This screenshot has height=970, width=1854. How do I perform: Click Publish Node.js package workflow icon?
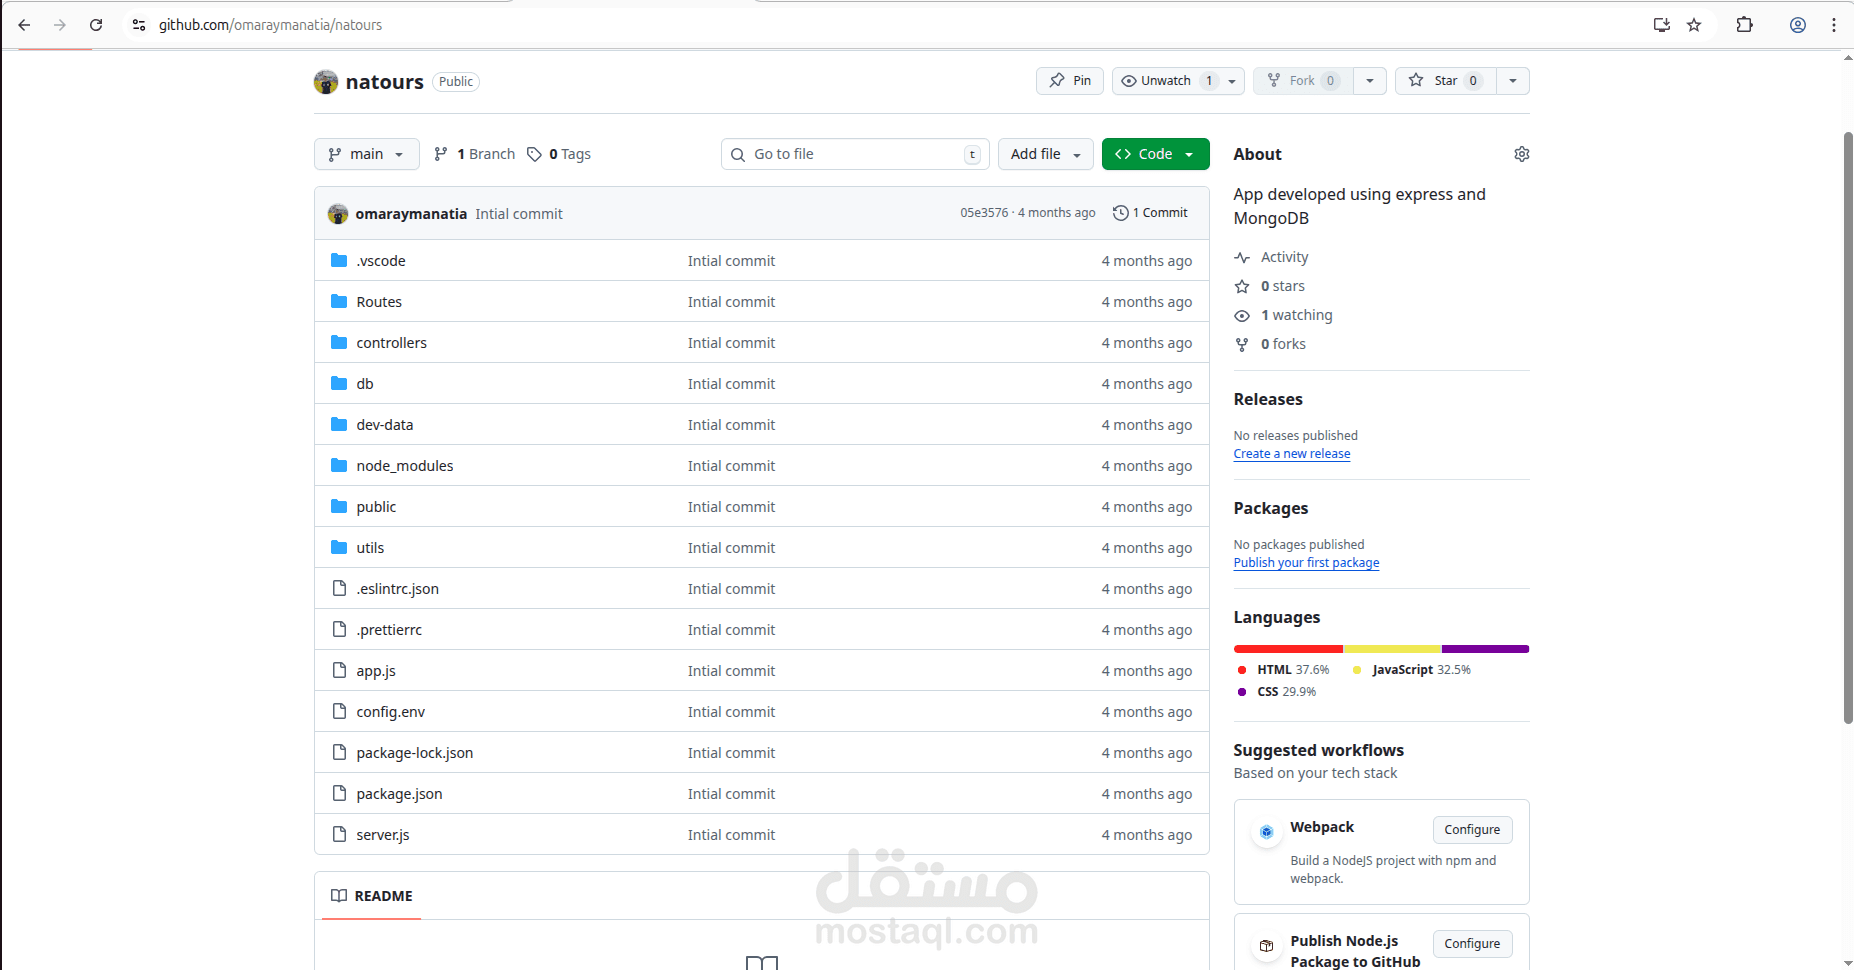coord(1267,946)
